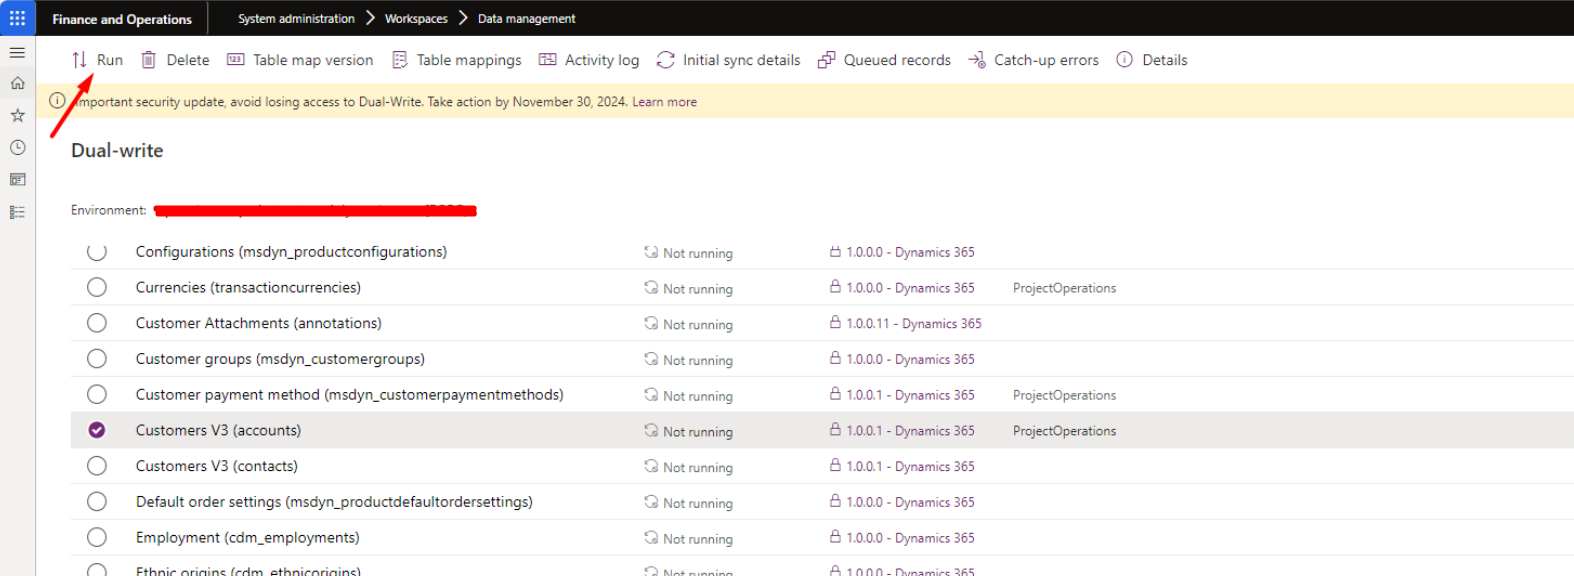This screenshot has height=576, width=1574.
Task: Open Recent clock icon in the sidebar
Action: point(17,147)
